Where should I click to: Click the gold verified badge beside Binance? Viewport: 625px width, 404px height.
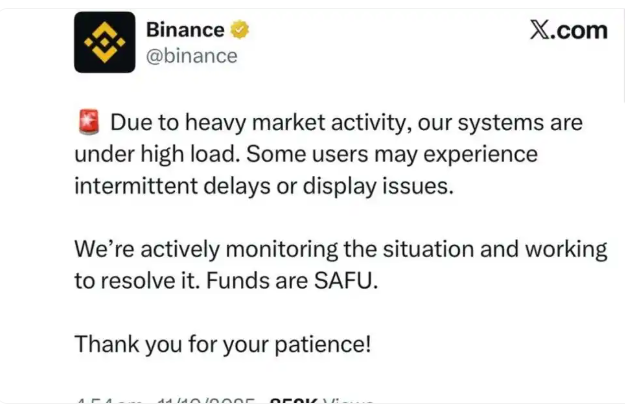(x=240, y=30)
